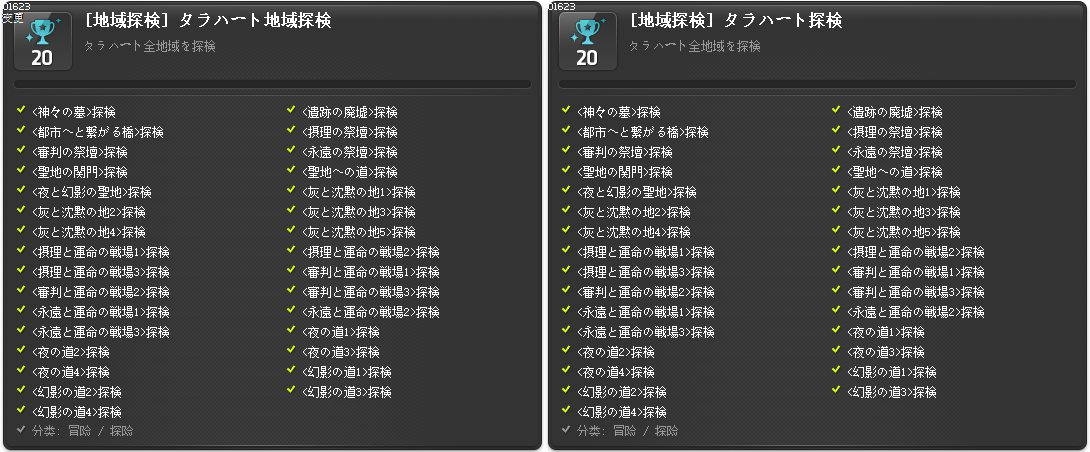Open the [地域探検] タラハート探検 title
Image resolution: width=1090 pixels, height=452 pixels.
(x=735, y=21)
